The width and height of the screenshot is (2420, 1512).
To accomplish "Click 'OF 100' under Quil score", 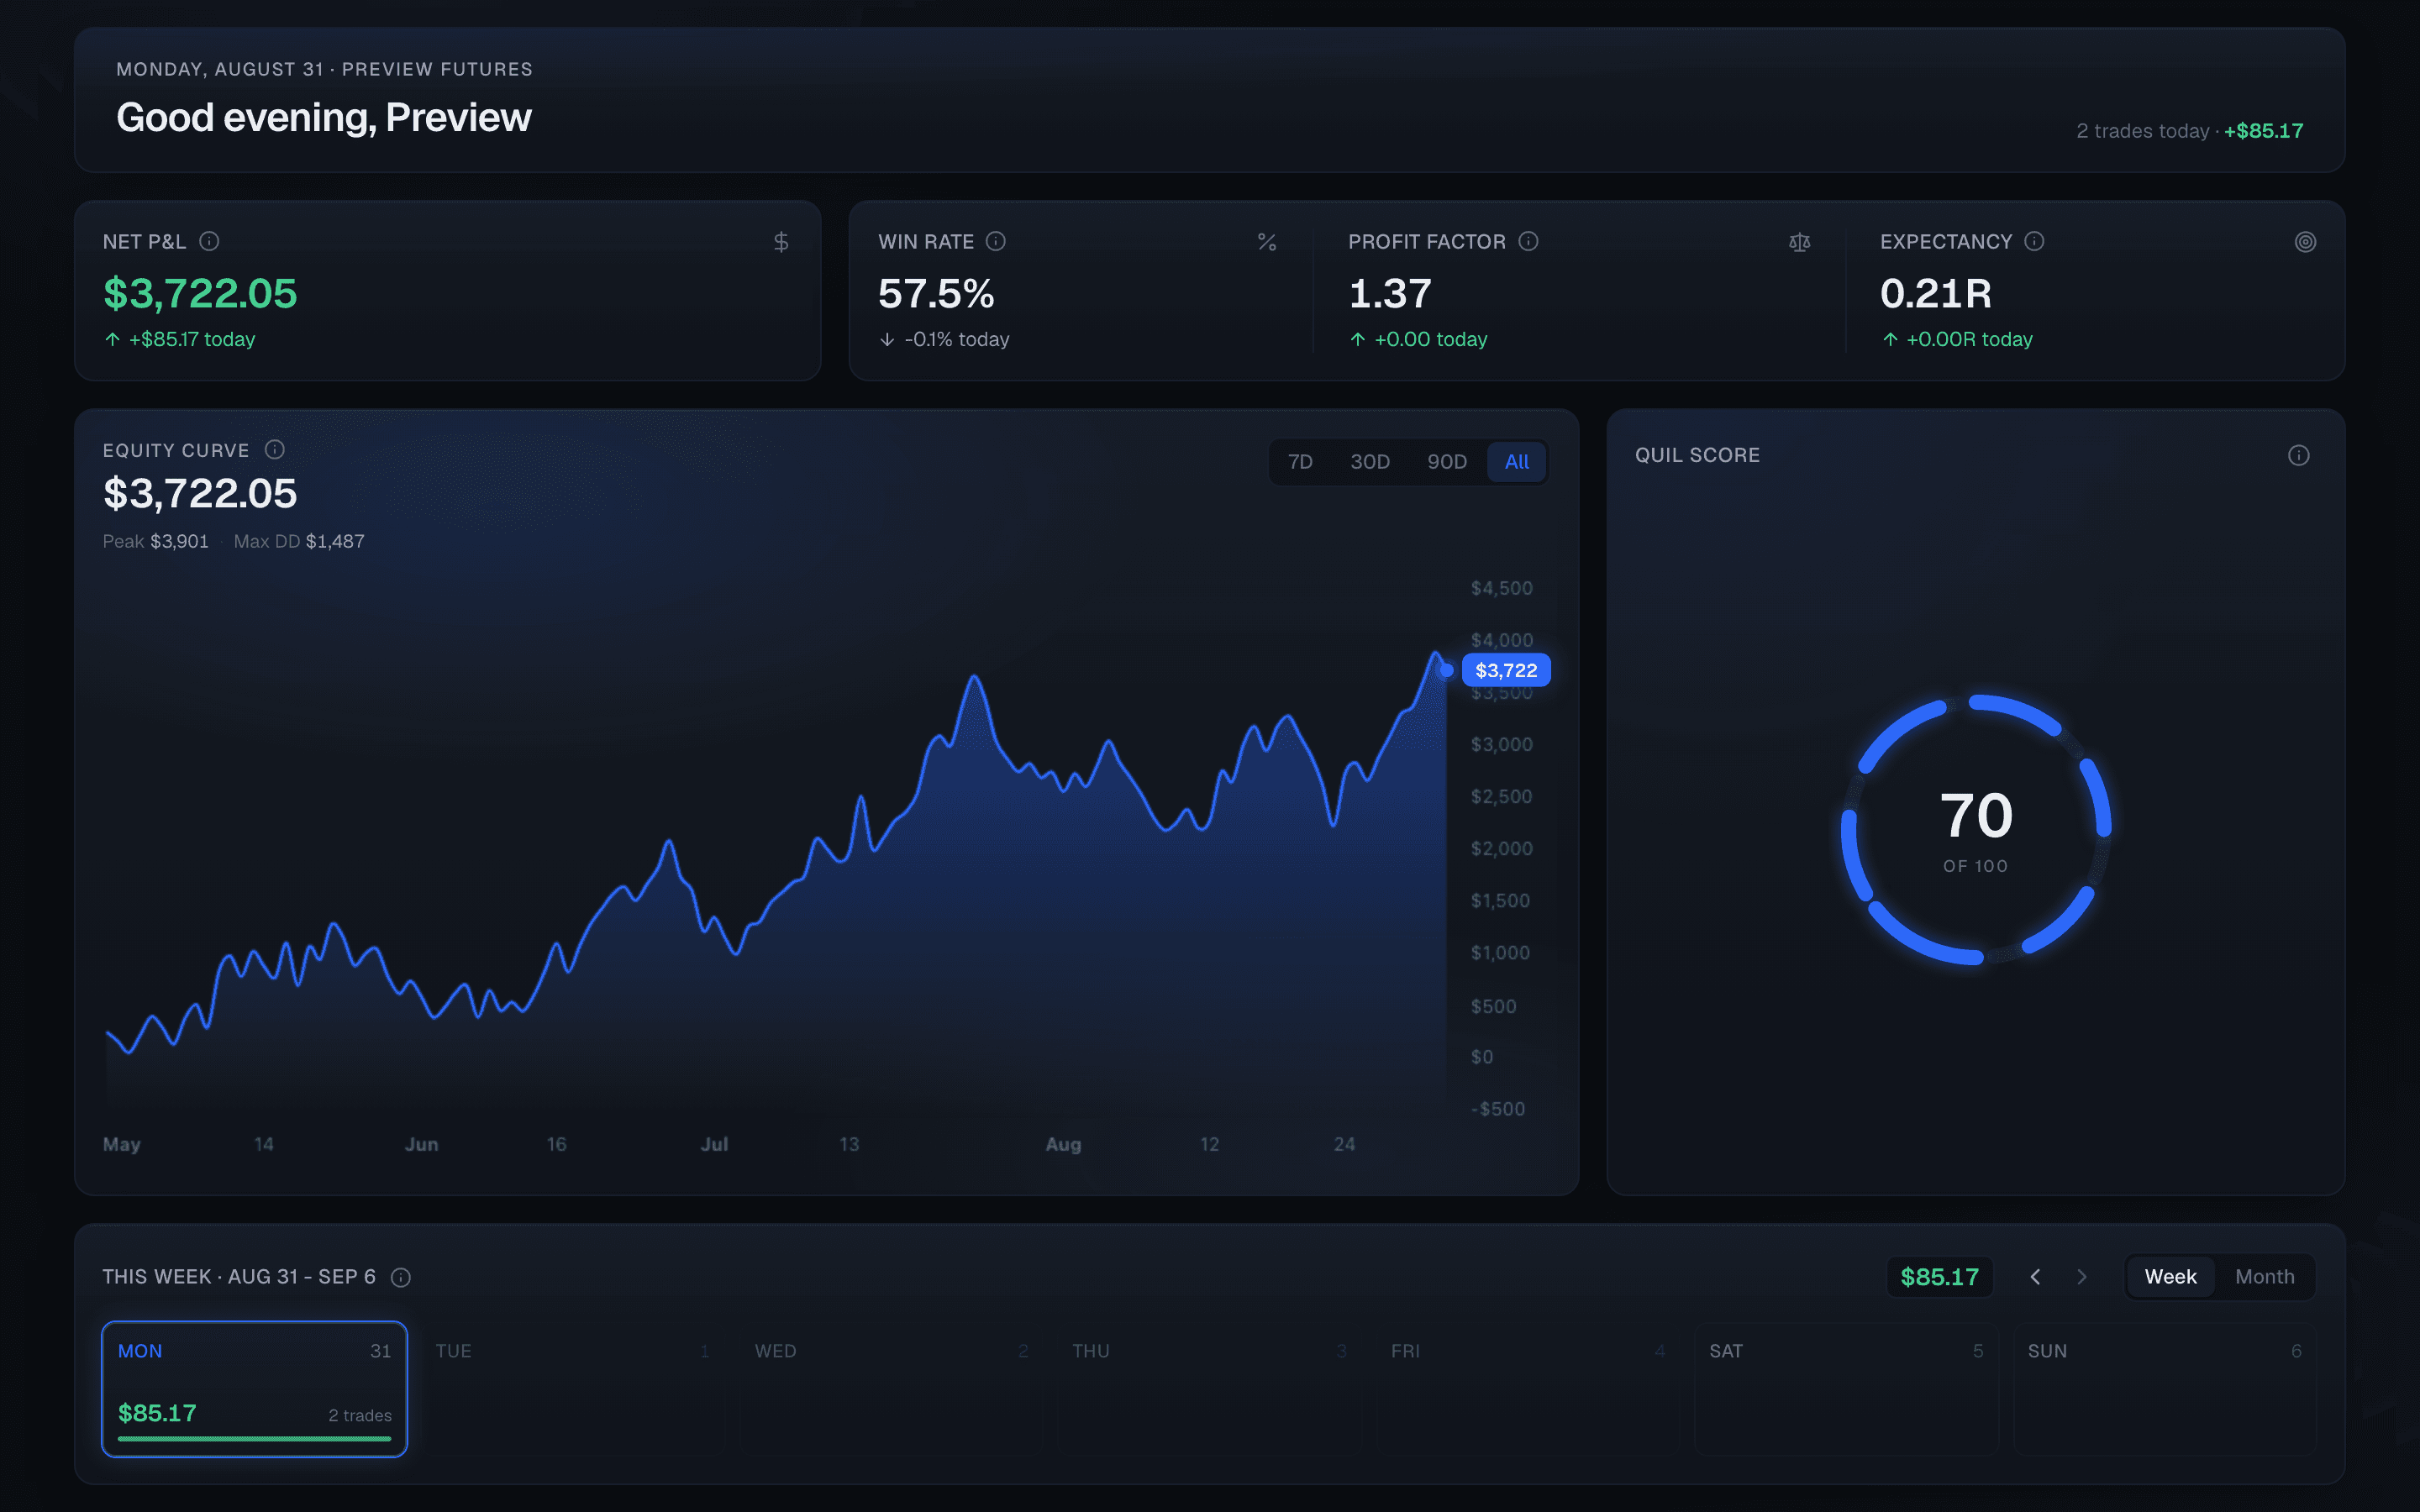I will 1975,866.
